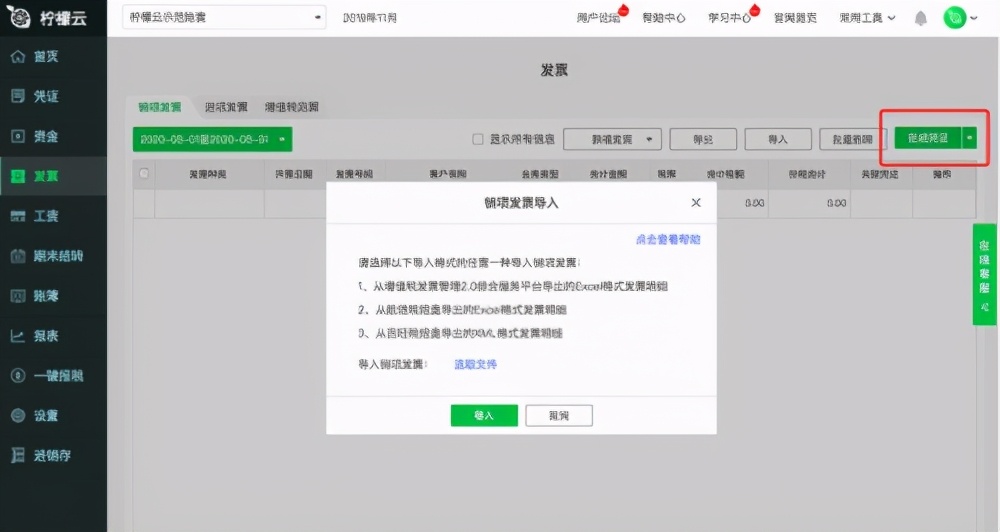The height and width of the screenshot is (532, 1000).
Task: Open the green vertical tab on right edge
Action: [x=985, y=274]
